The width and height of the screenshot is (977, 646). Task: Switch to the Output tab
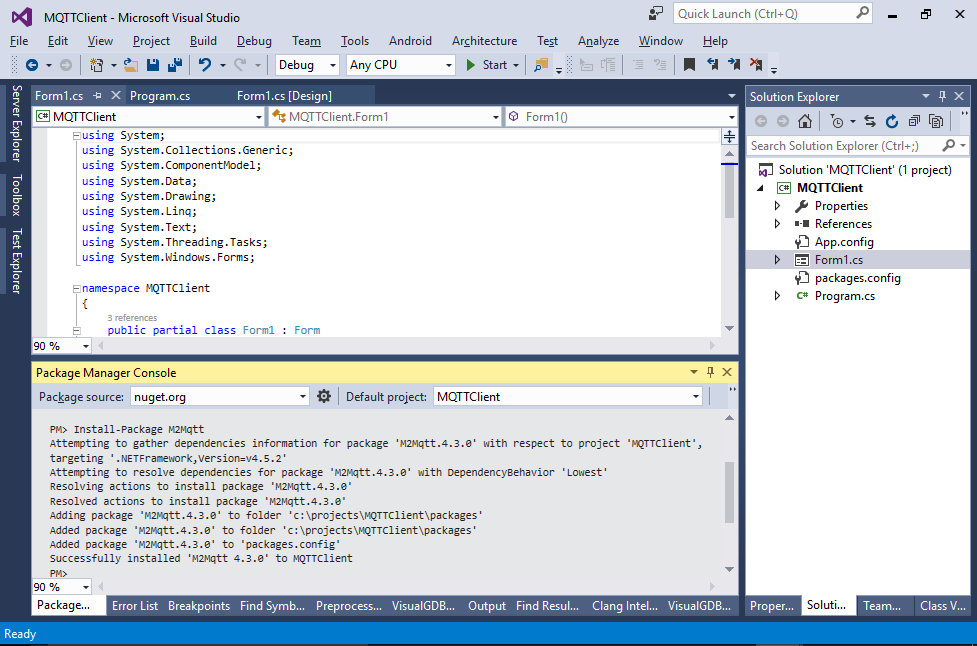487,606
